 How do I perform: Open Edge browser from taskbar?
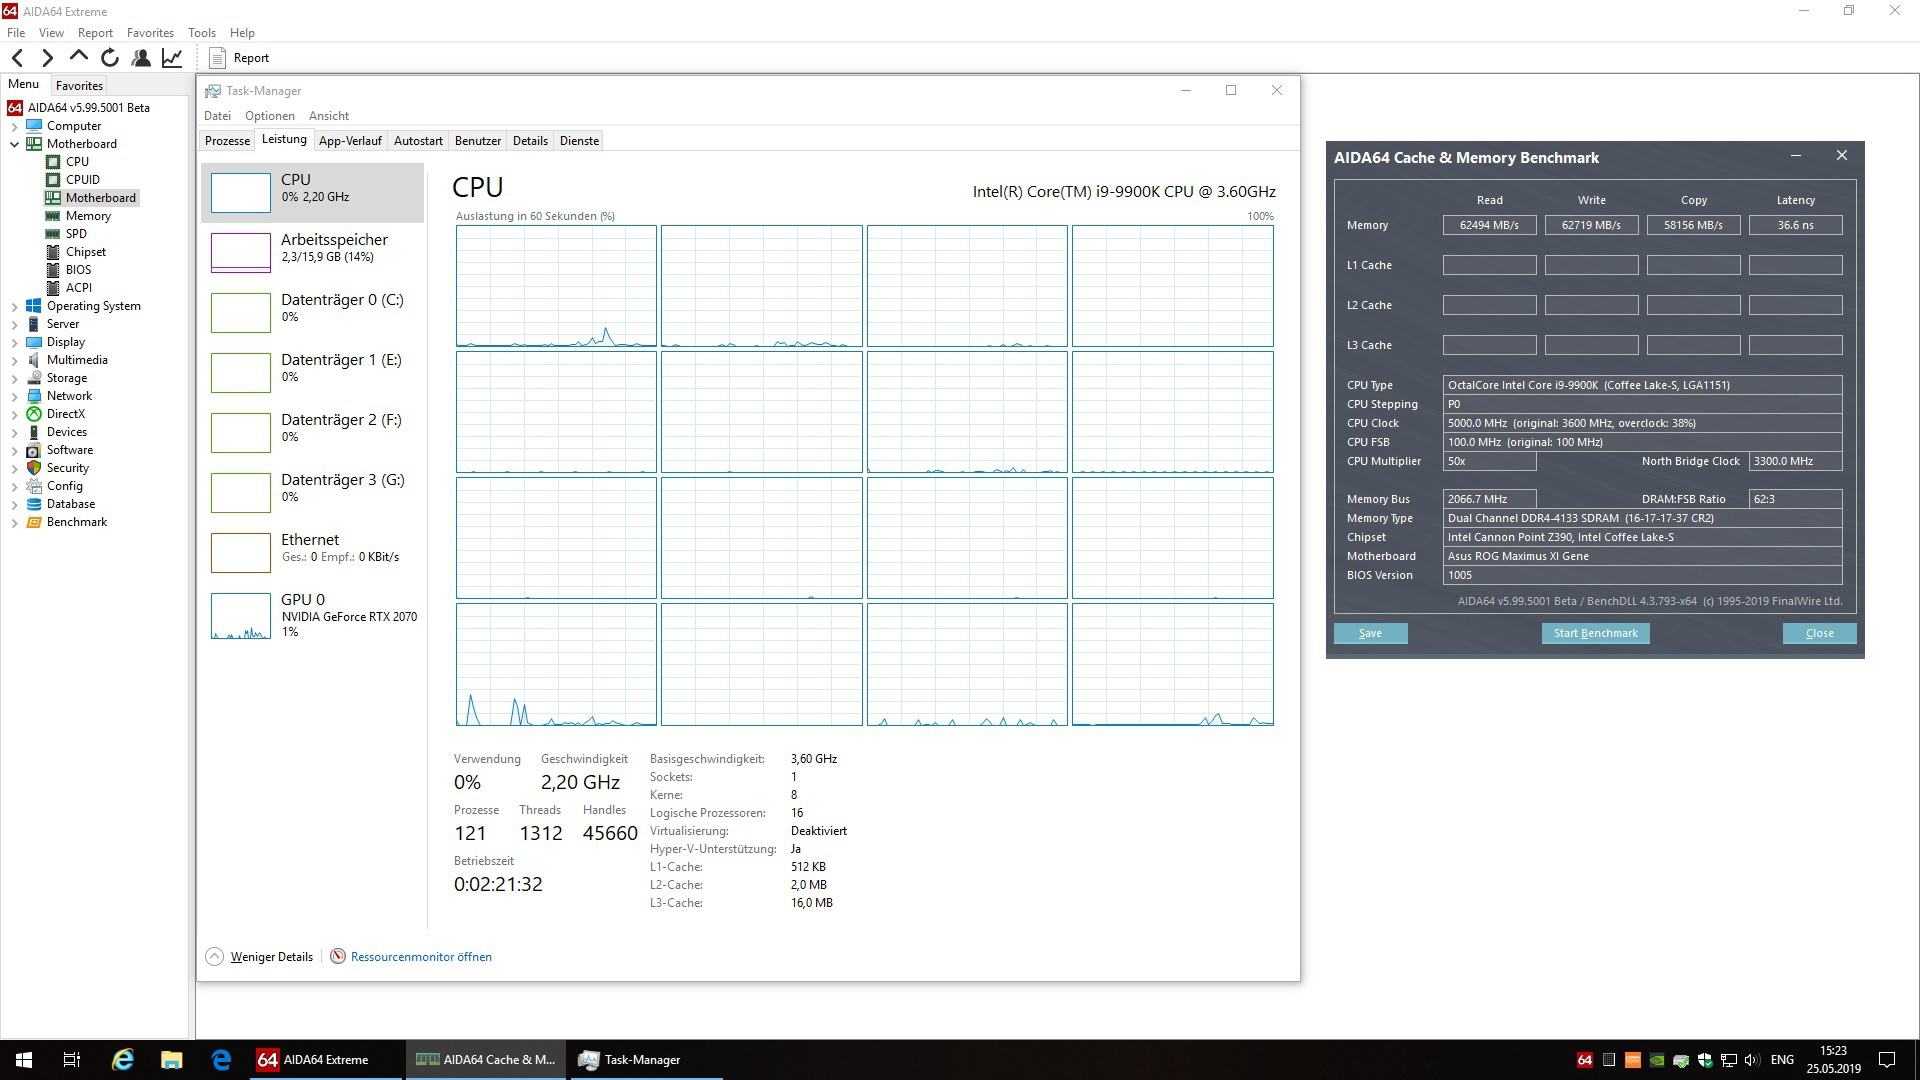(221, 1060)
